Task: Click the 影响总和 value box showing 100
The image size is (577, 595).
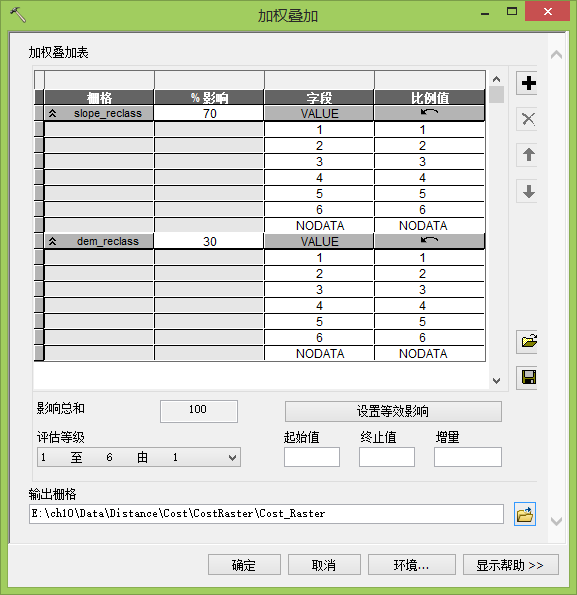Action: pos(199,411)
